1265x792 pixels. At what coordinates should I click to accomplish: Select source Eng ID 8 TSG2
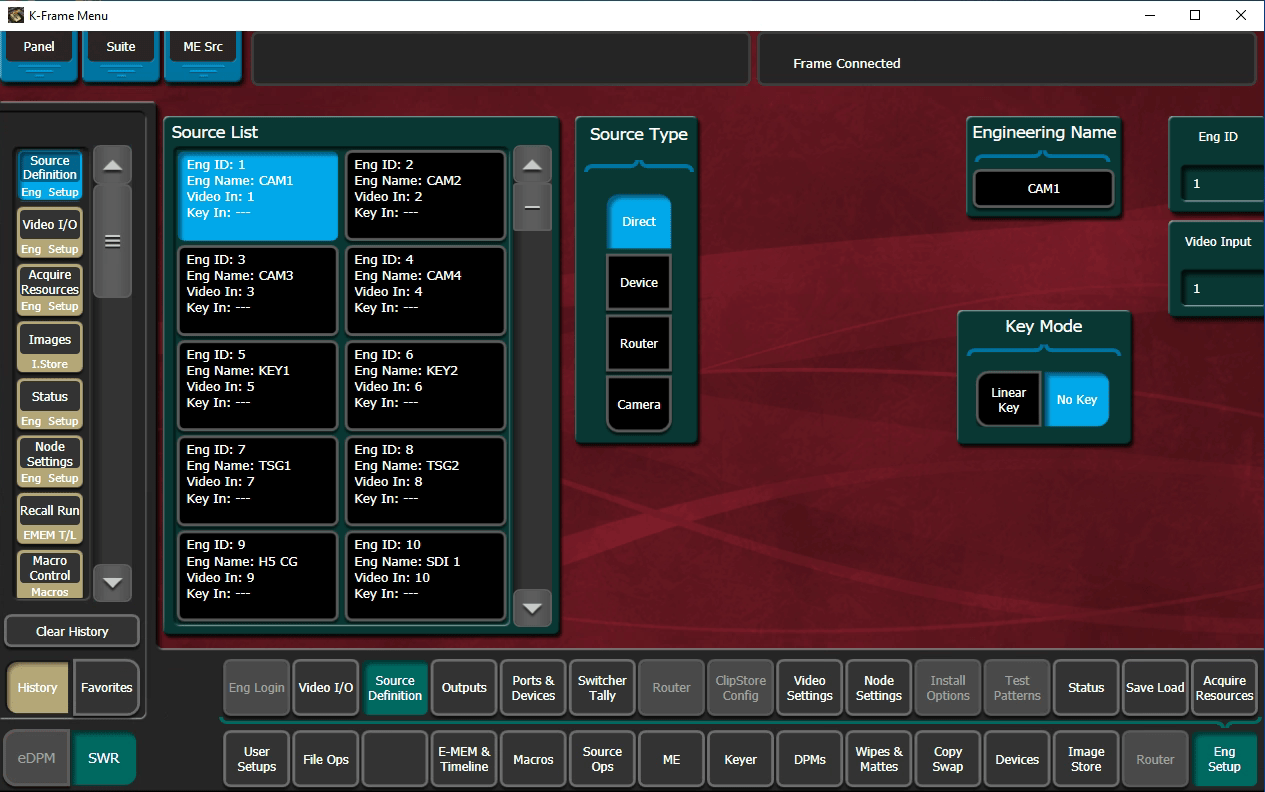pos(426,481)
